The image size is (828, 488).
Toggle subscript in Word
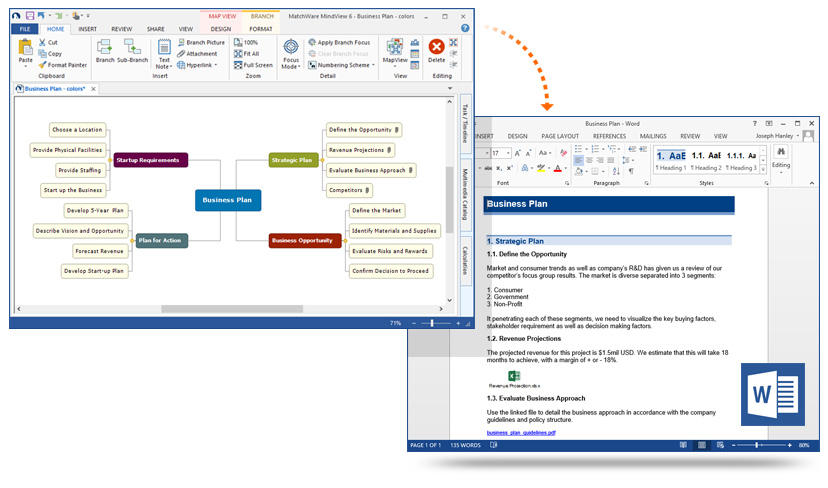499,168
